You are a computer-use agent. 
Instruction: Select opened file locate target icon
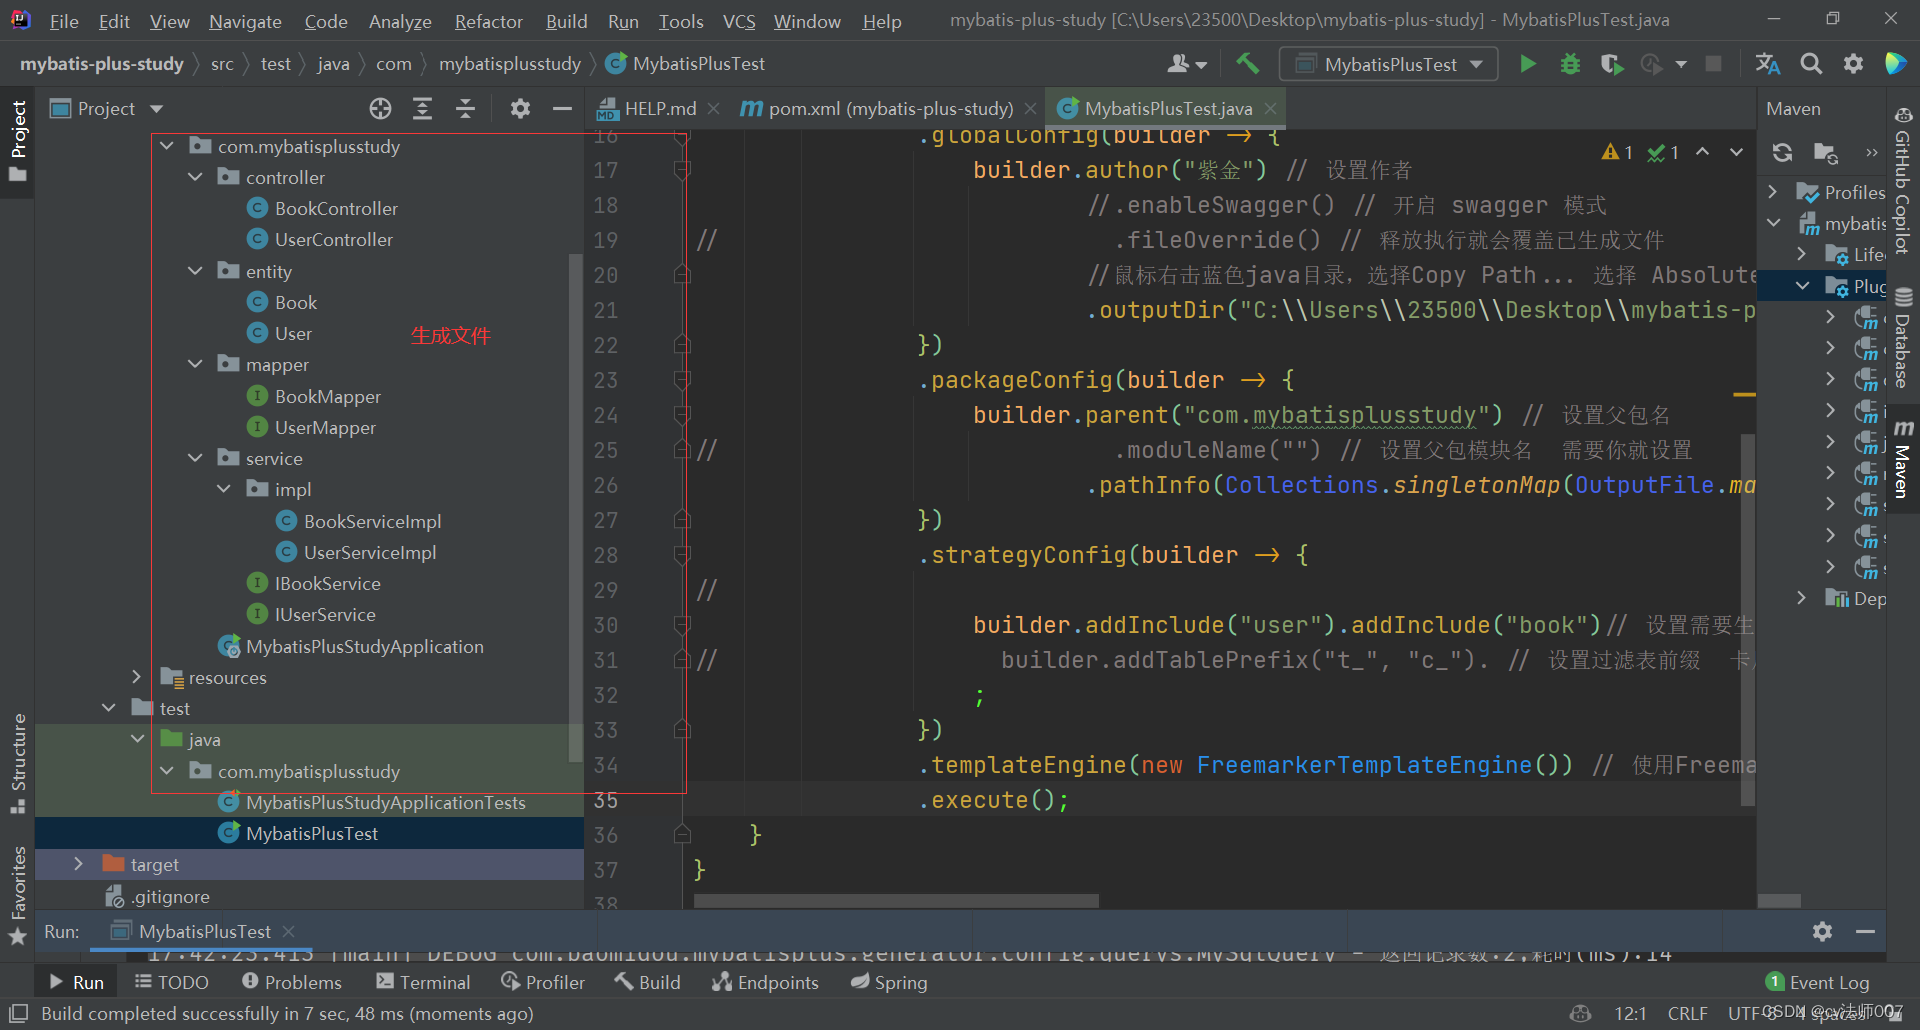(x=380, y=108)
